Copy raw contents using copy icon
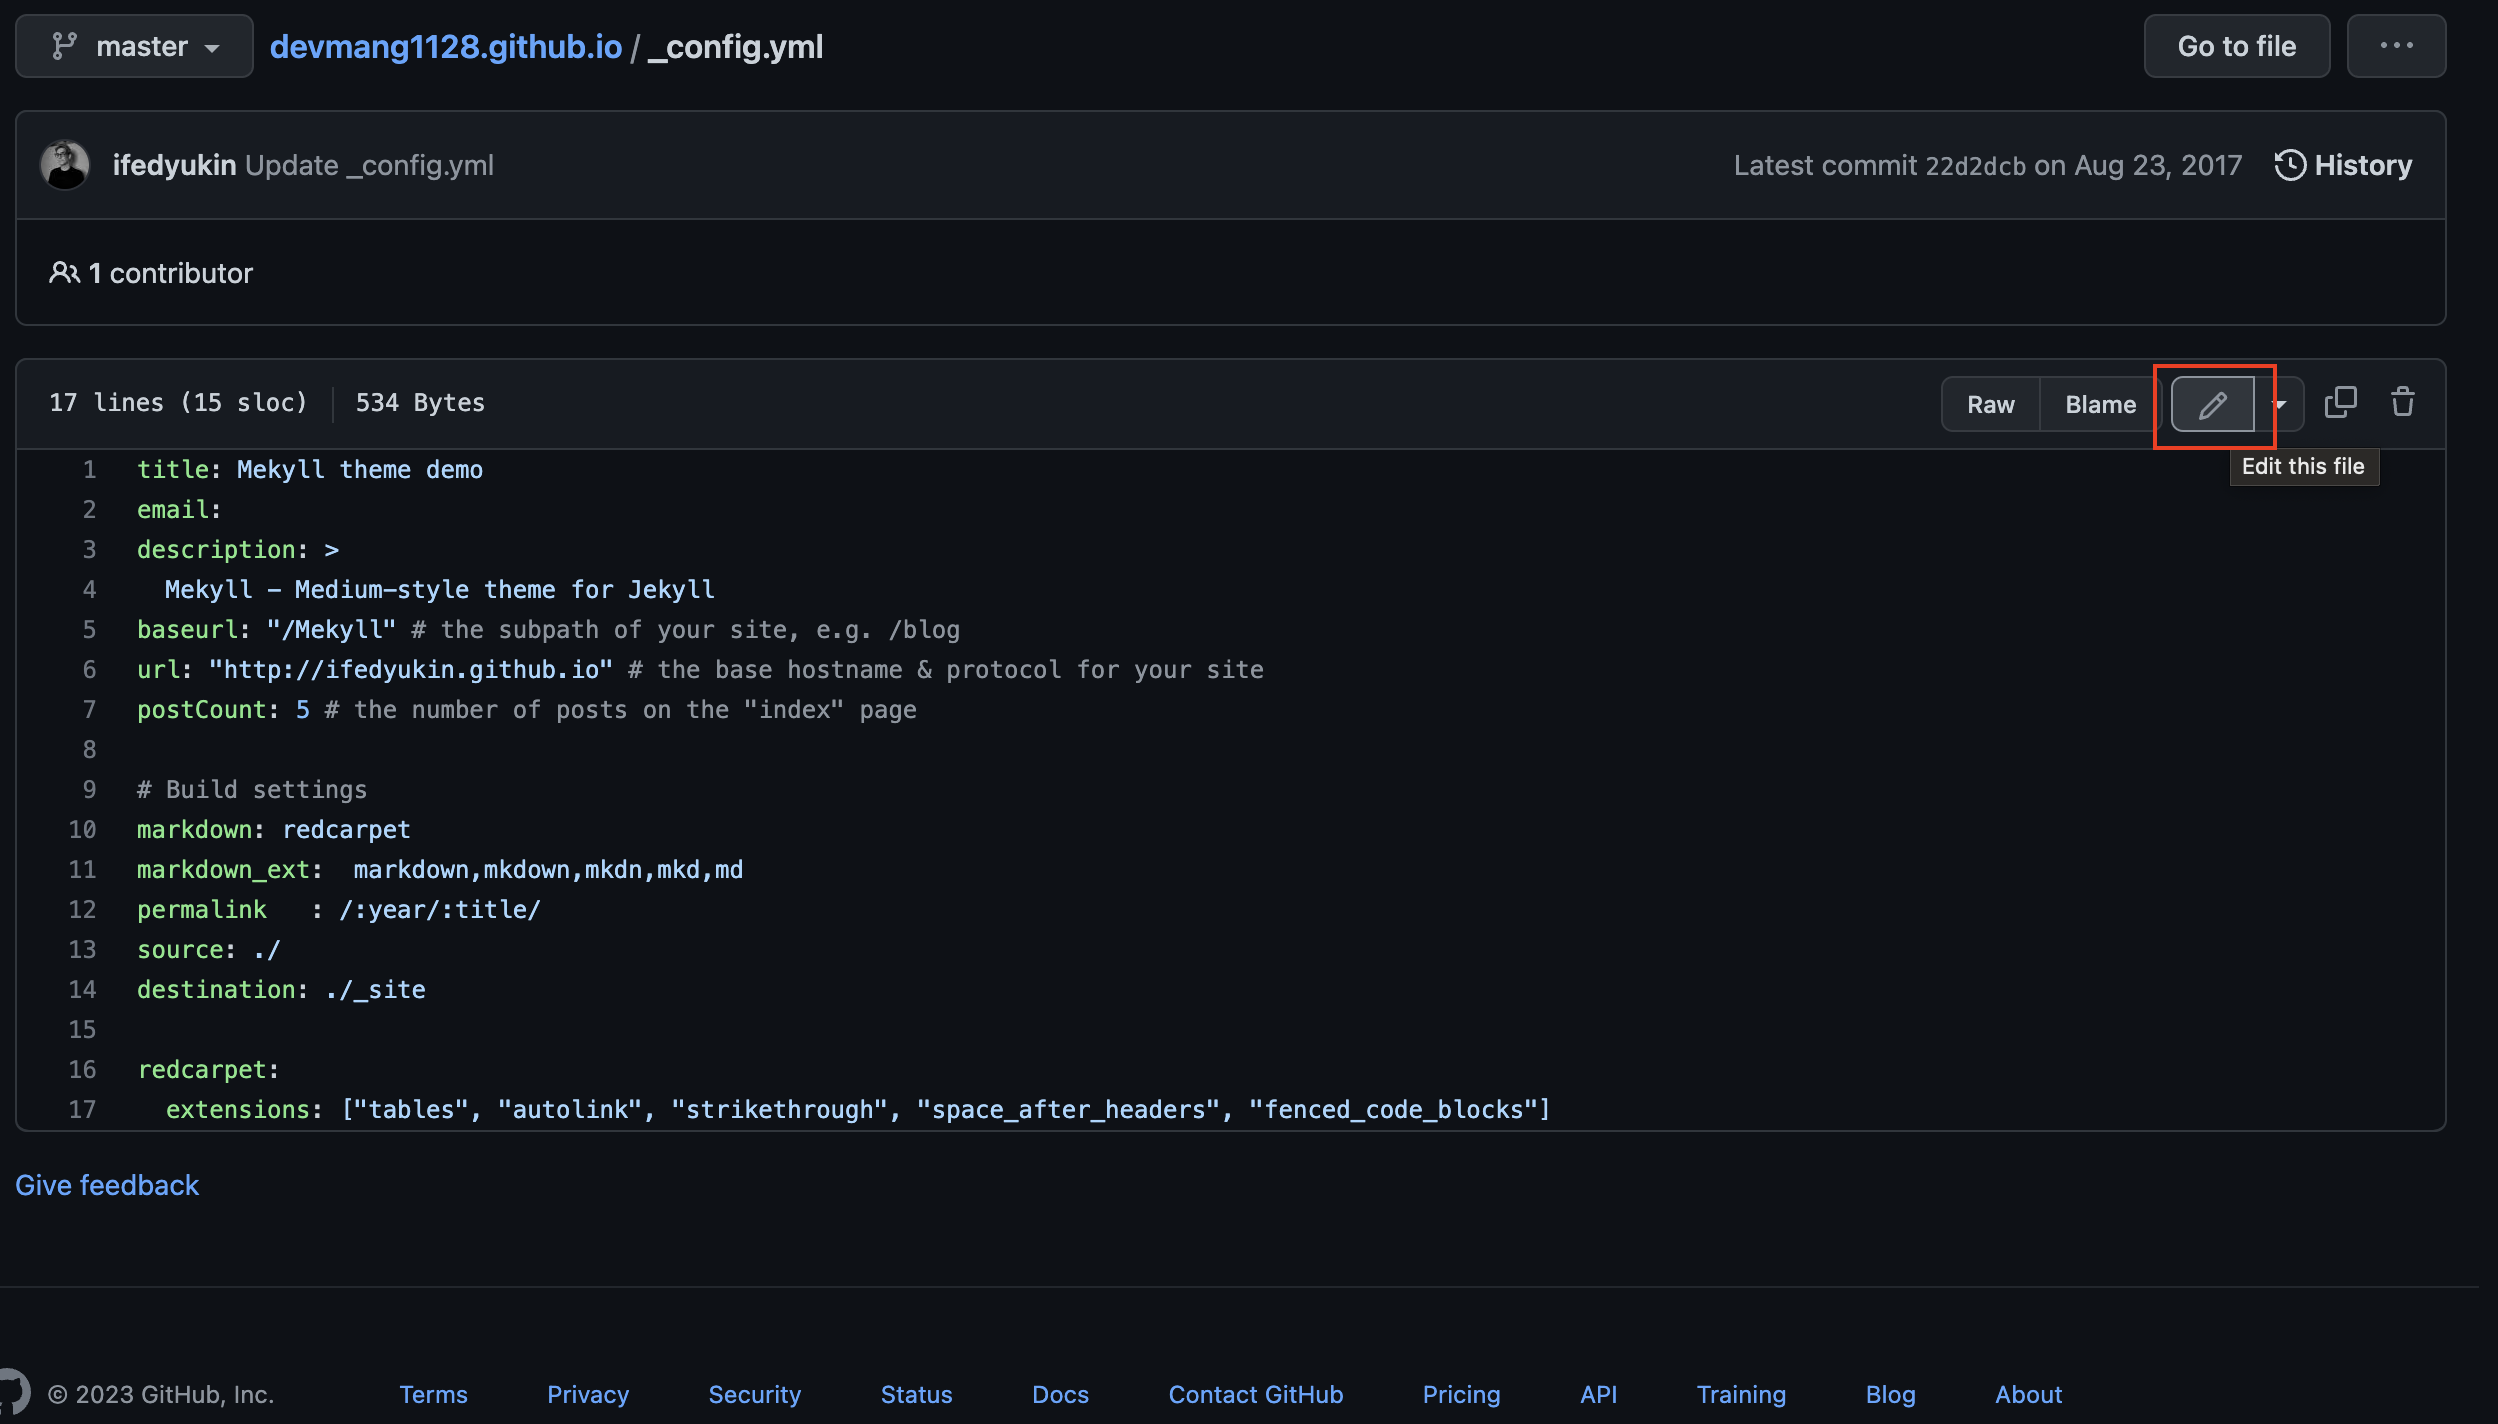Image resolution: width=2498 pixels, height=1424 pixels. [x=2340, y=403]
